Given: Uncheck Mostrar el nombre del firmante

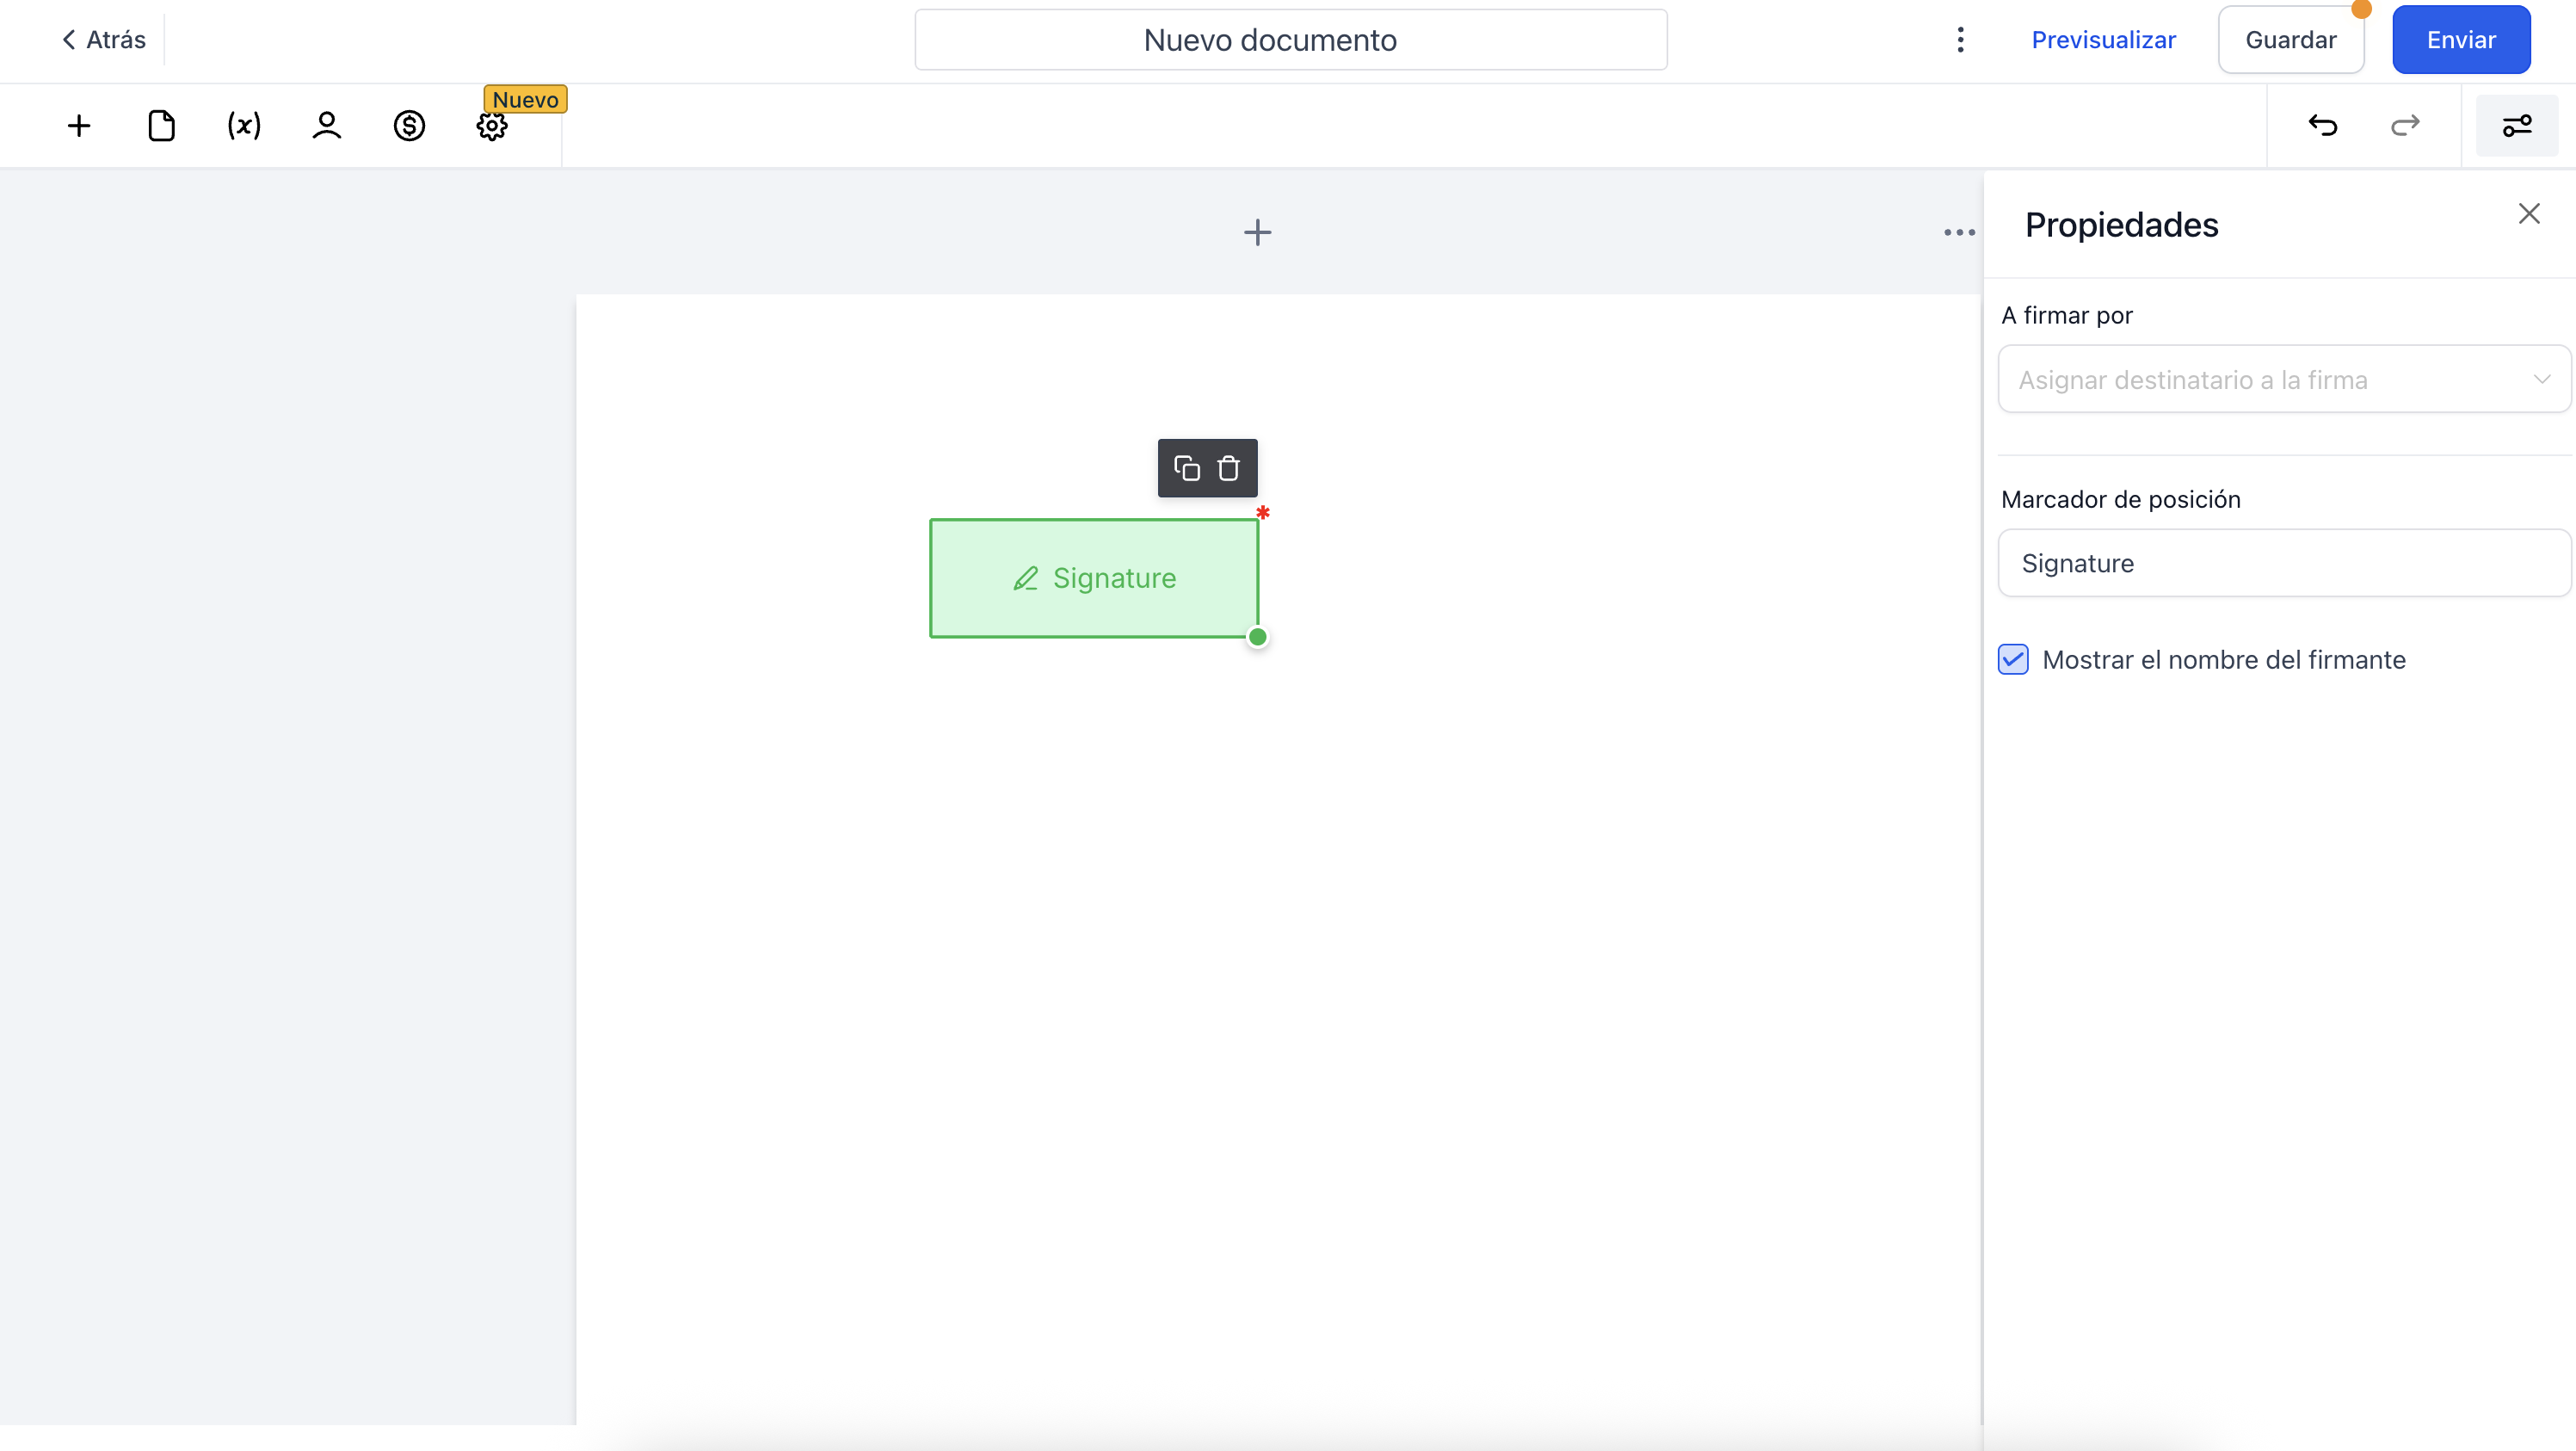Looking at the screenshot, I should (2013, 660).
